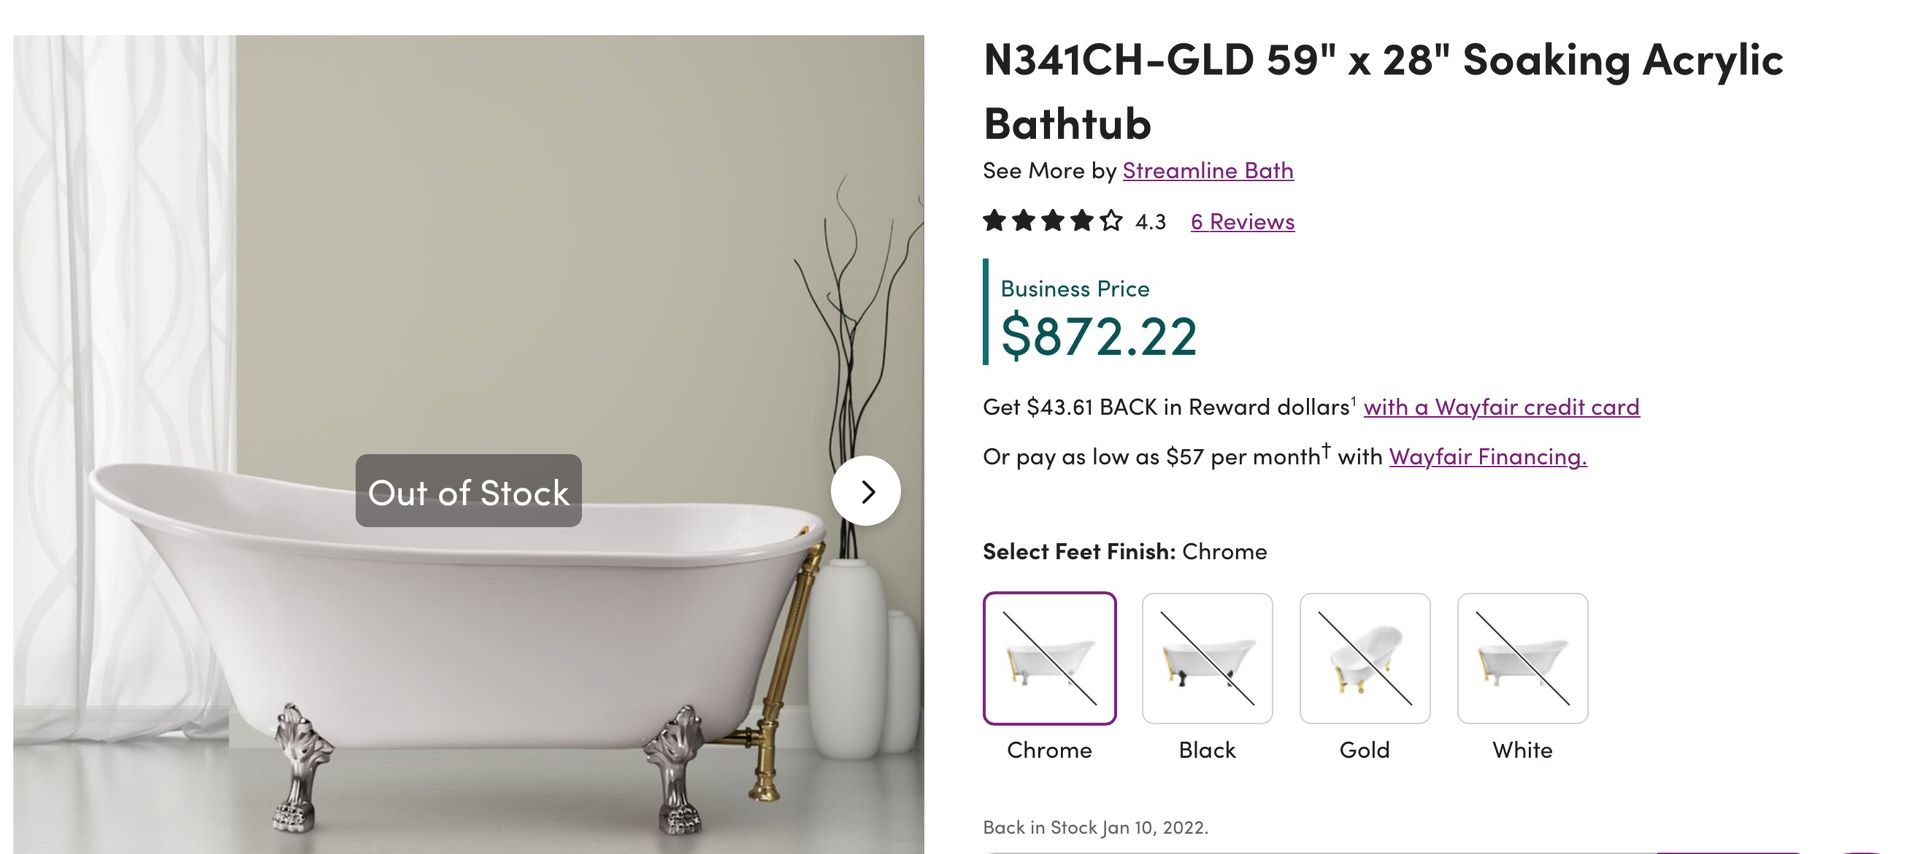Image resolution: width=1920 pixels, height=854 pixels.
Task: Open the 6 Reviews link
Action: [x=1241, y=221]
